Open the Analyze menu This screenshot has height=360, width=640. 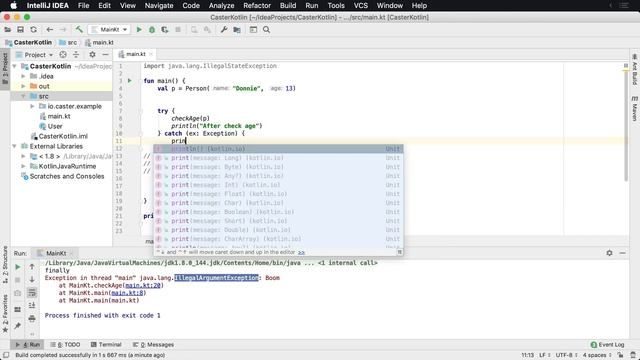[x=221, y=6]
